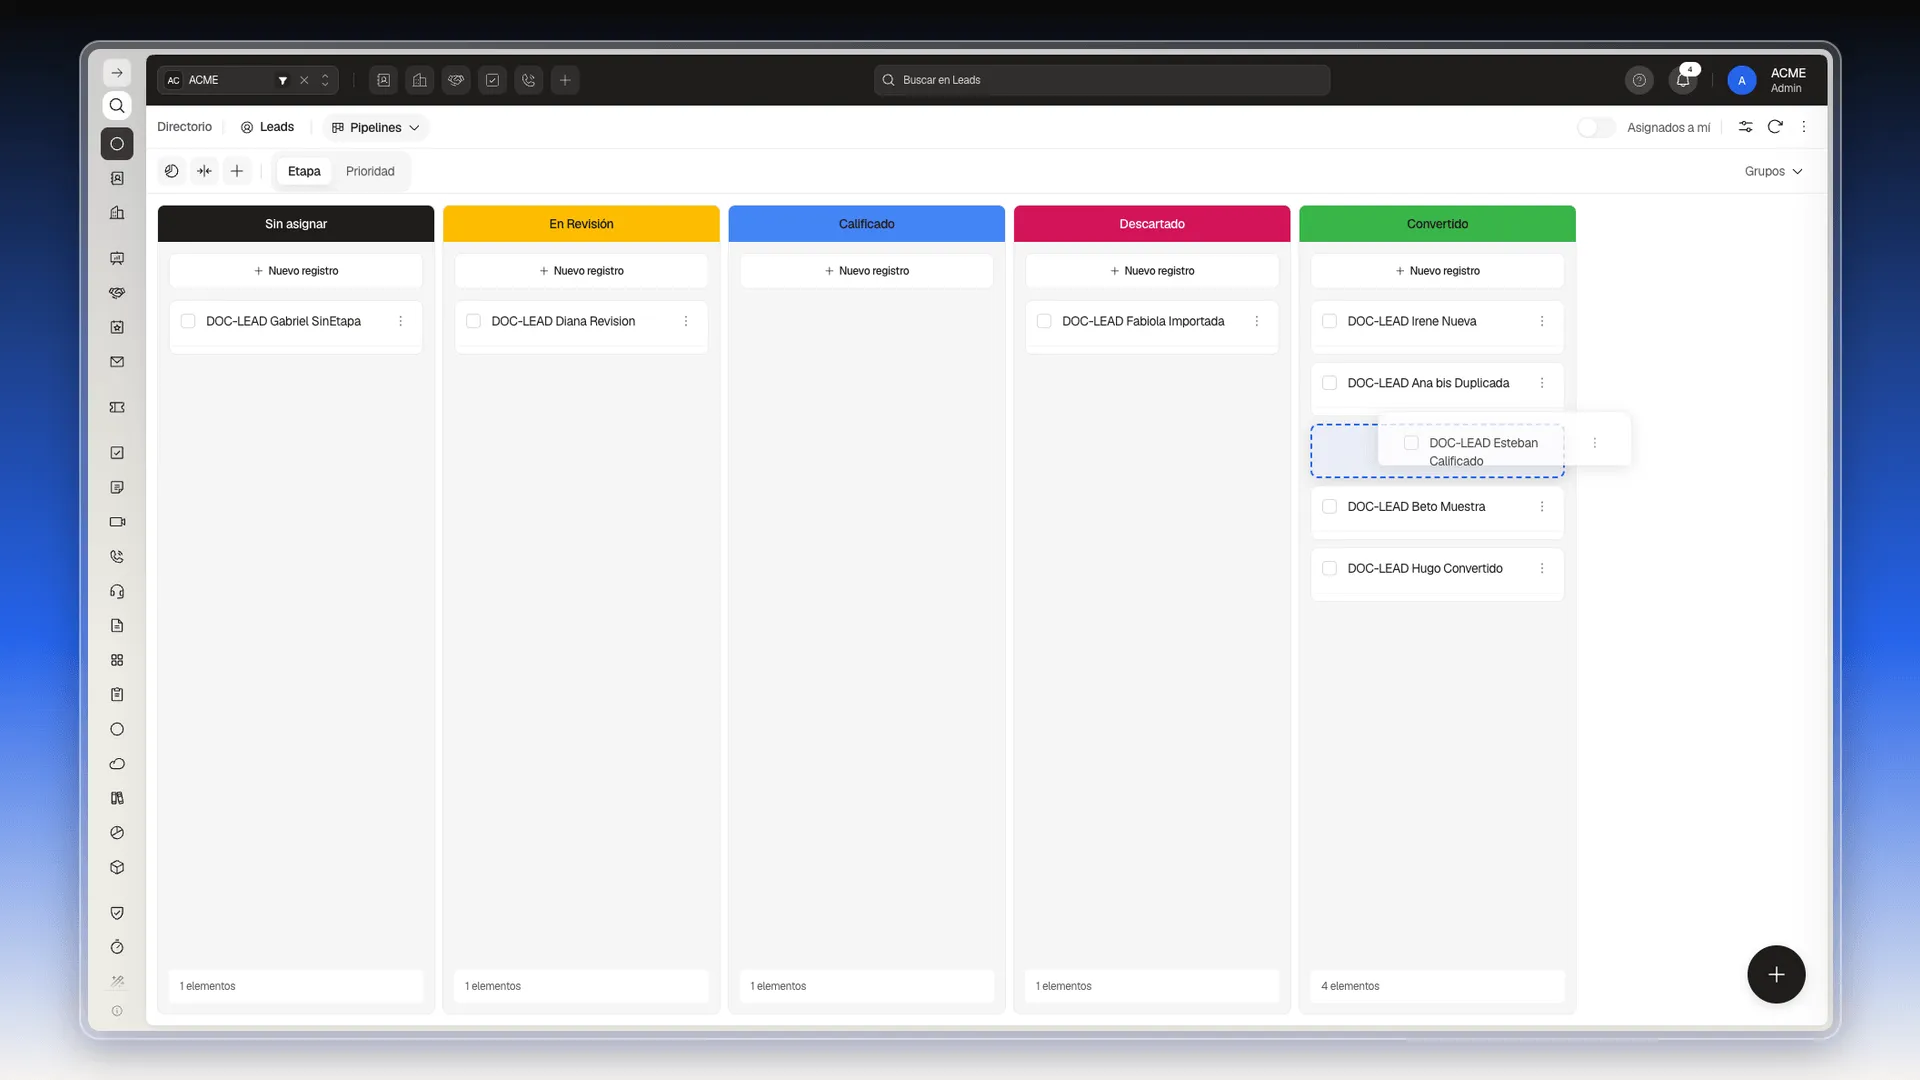Refresh the pipeline with the reload icon
This screenshot has width=1920, height=1080.
(1775, 127)
